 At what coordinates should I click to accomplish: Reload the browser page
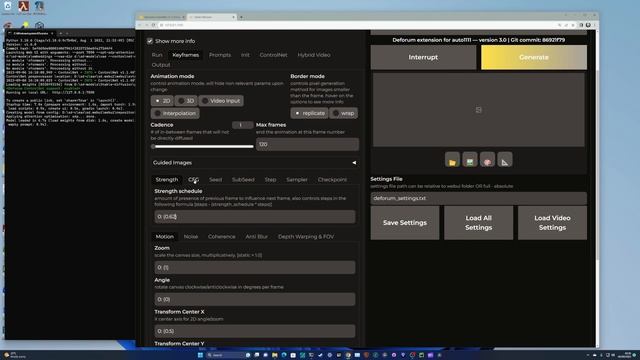click(154, 25)
